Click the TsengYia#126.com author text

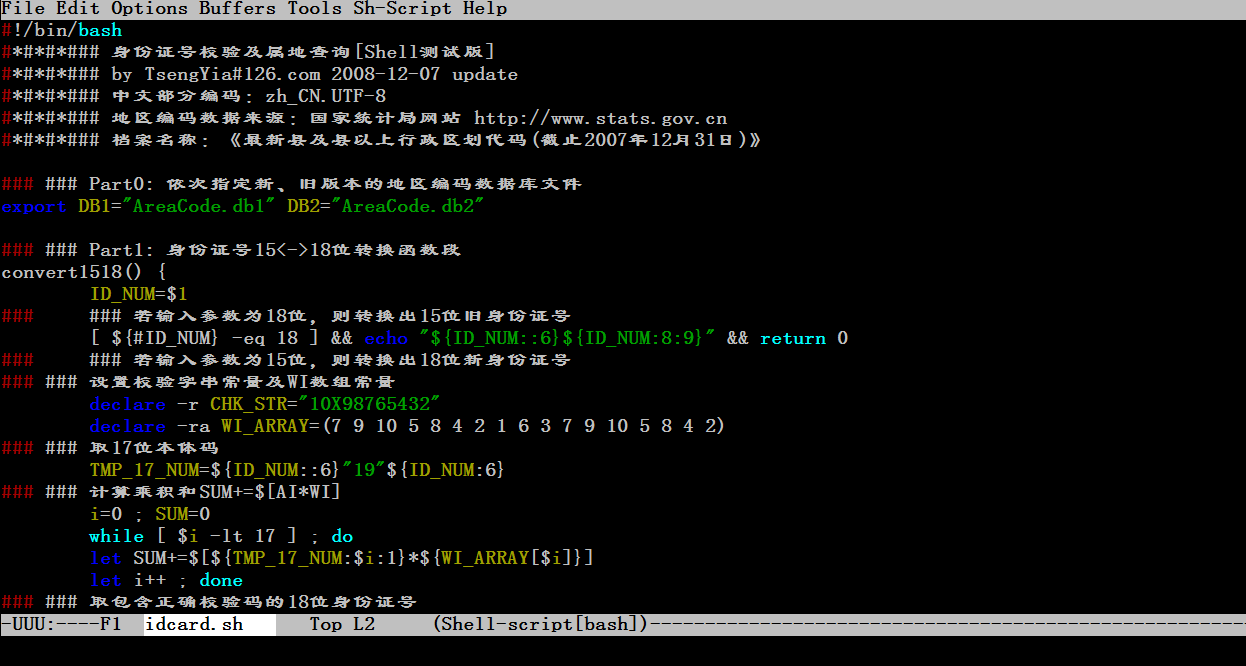pos(232,75)
